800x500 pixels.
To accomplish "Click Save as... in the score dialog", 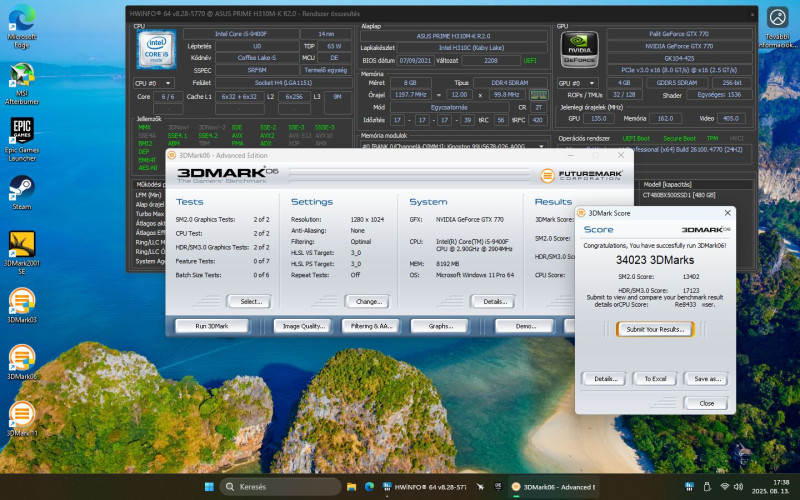I will (x=706, y=379).
